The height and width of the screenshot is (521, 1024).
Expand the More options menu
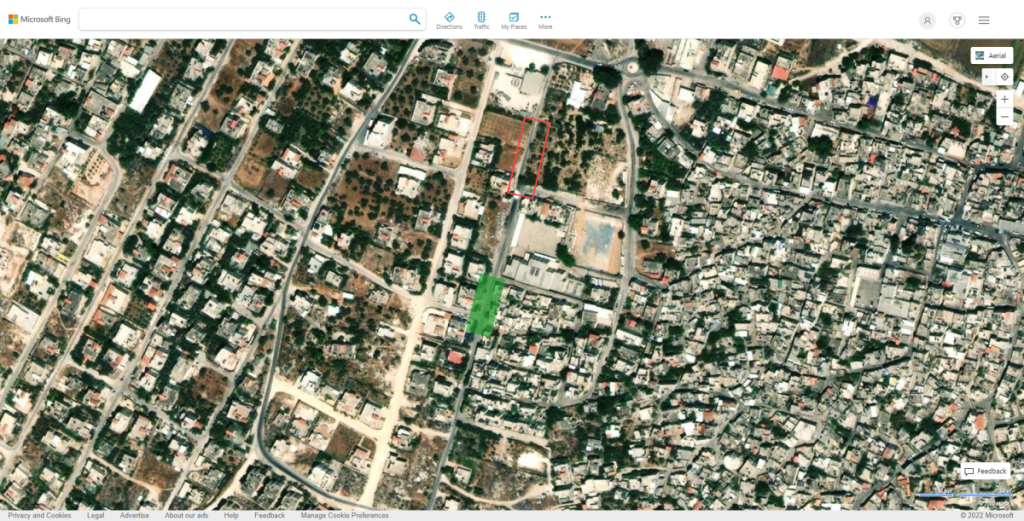pos(545,20)
